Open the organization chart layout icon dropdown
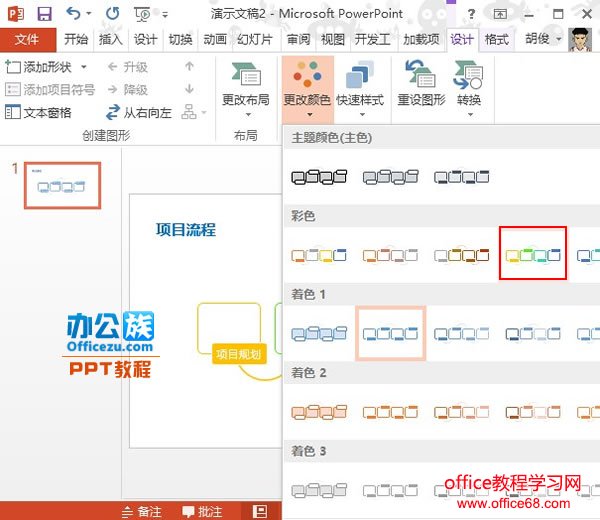600x520 pixels. (x=194, y=112)
